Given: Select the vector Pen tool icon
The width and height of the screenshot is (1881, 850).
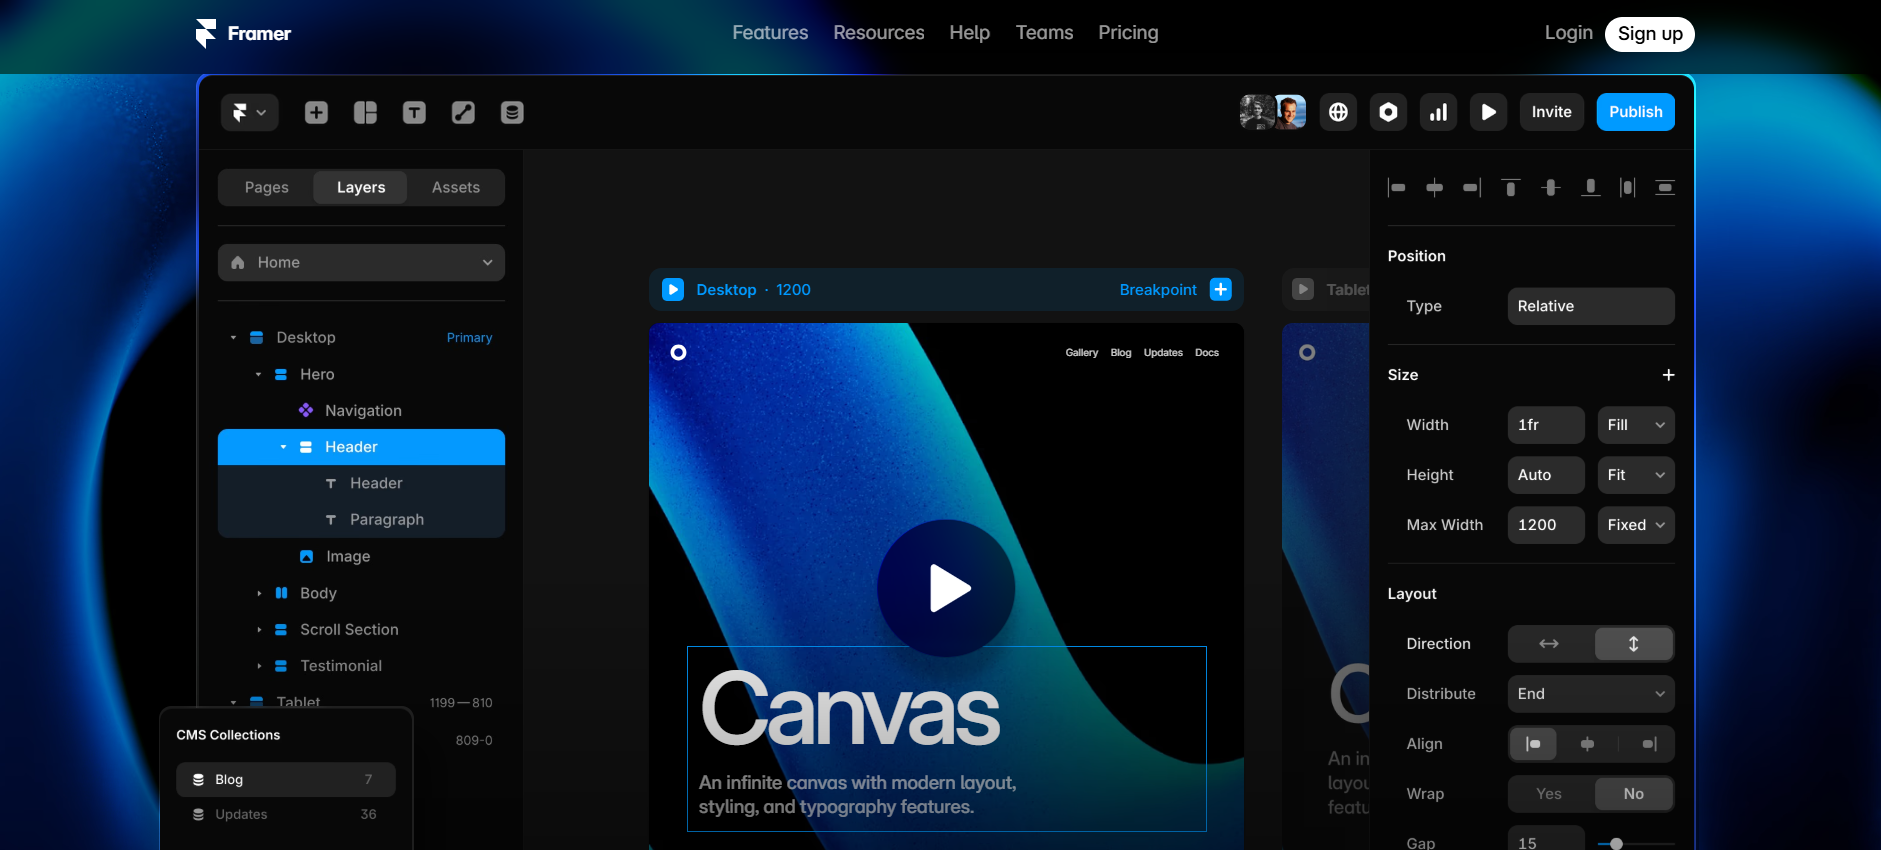Looking at the screenshot, I should [463, 113].
